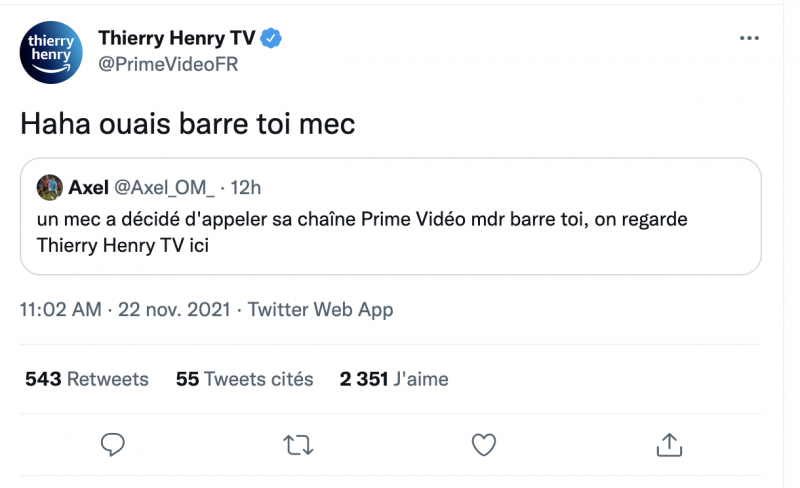Like the tweet with heart icon

pos(484,443)
